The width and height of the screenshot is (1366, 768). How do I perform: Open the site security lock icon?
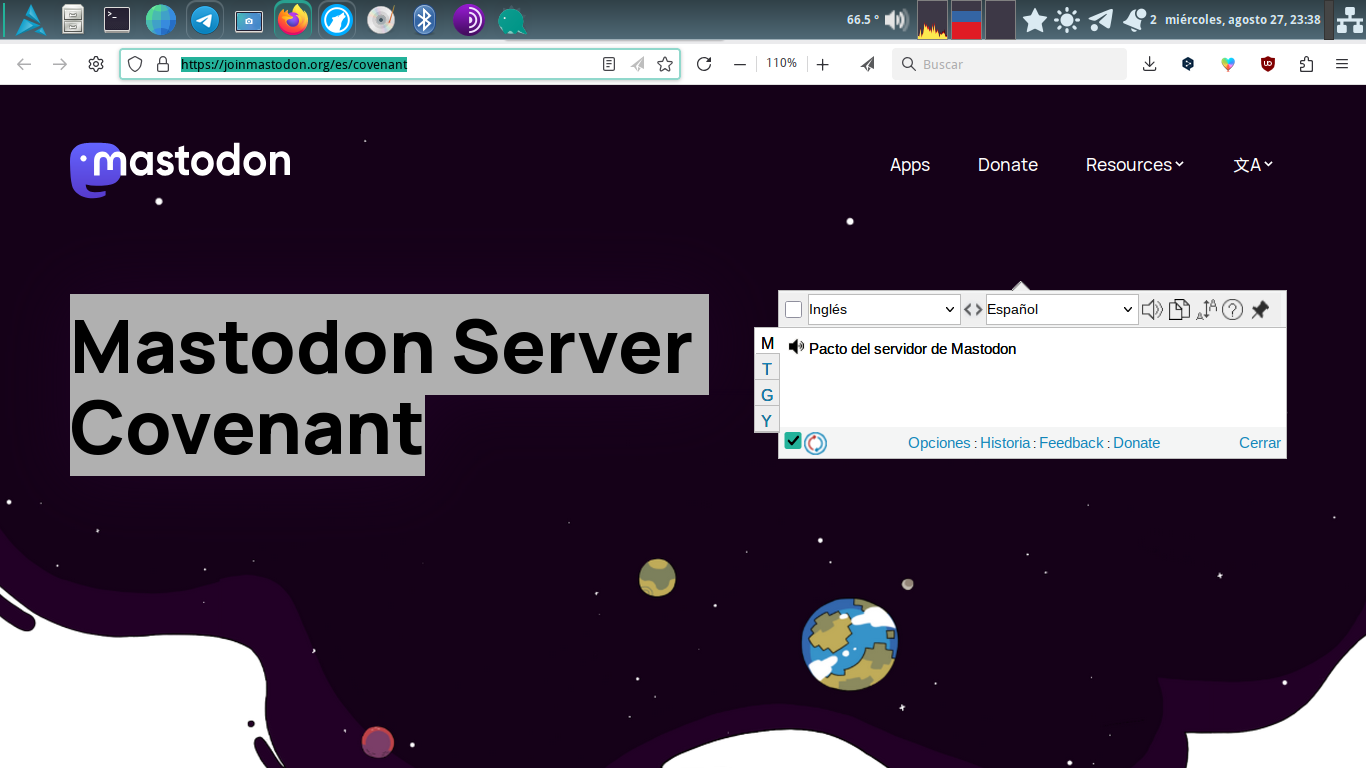click(x=163, y=64)
